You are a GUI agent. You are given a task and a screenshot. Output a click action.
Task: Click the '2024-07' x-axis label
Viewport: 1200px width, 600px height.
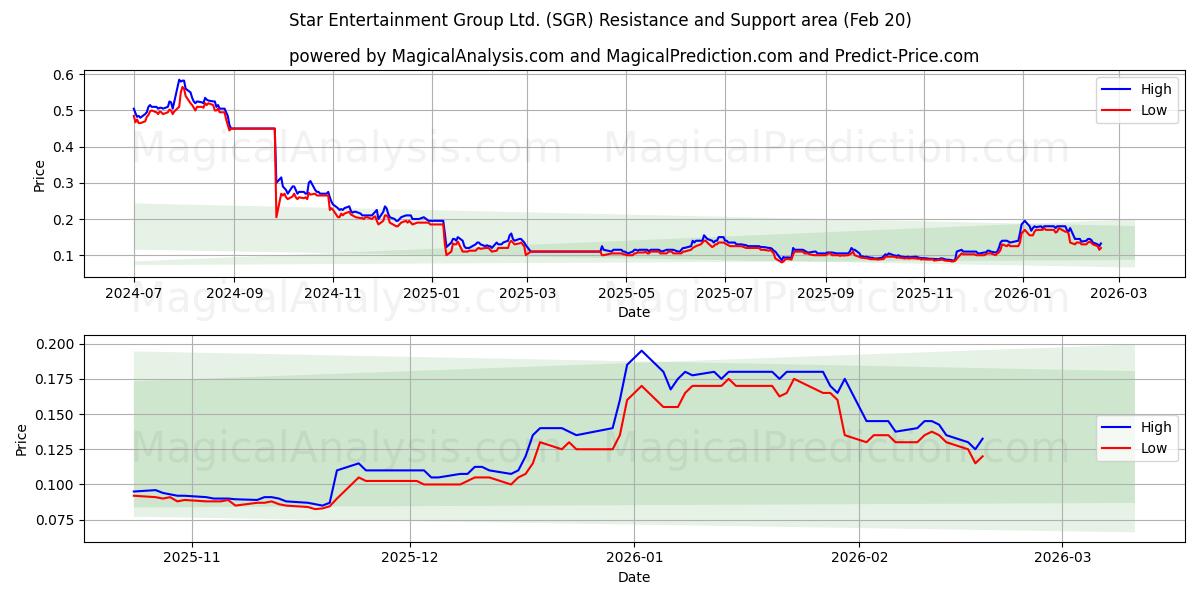(134, 293)
